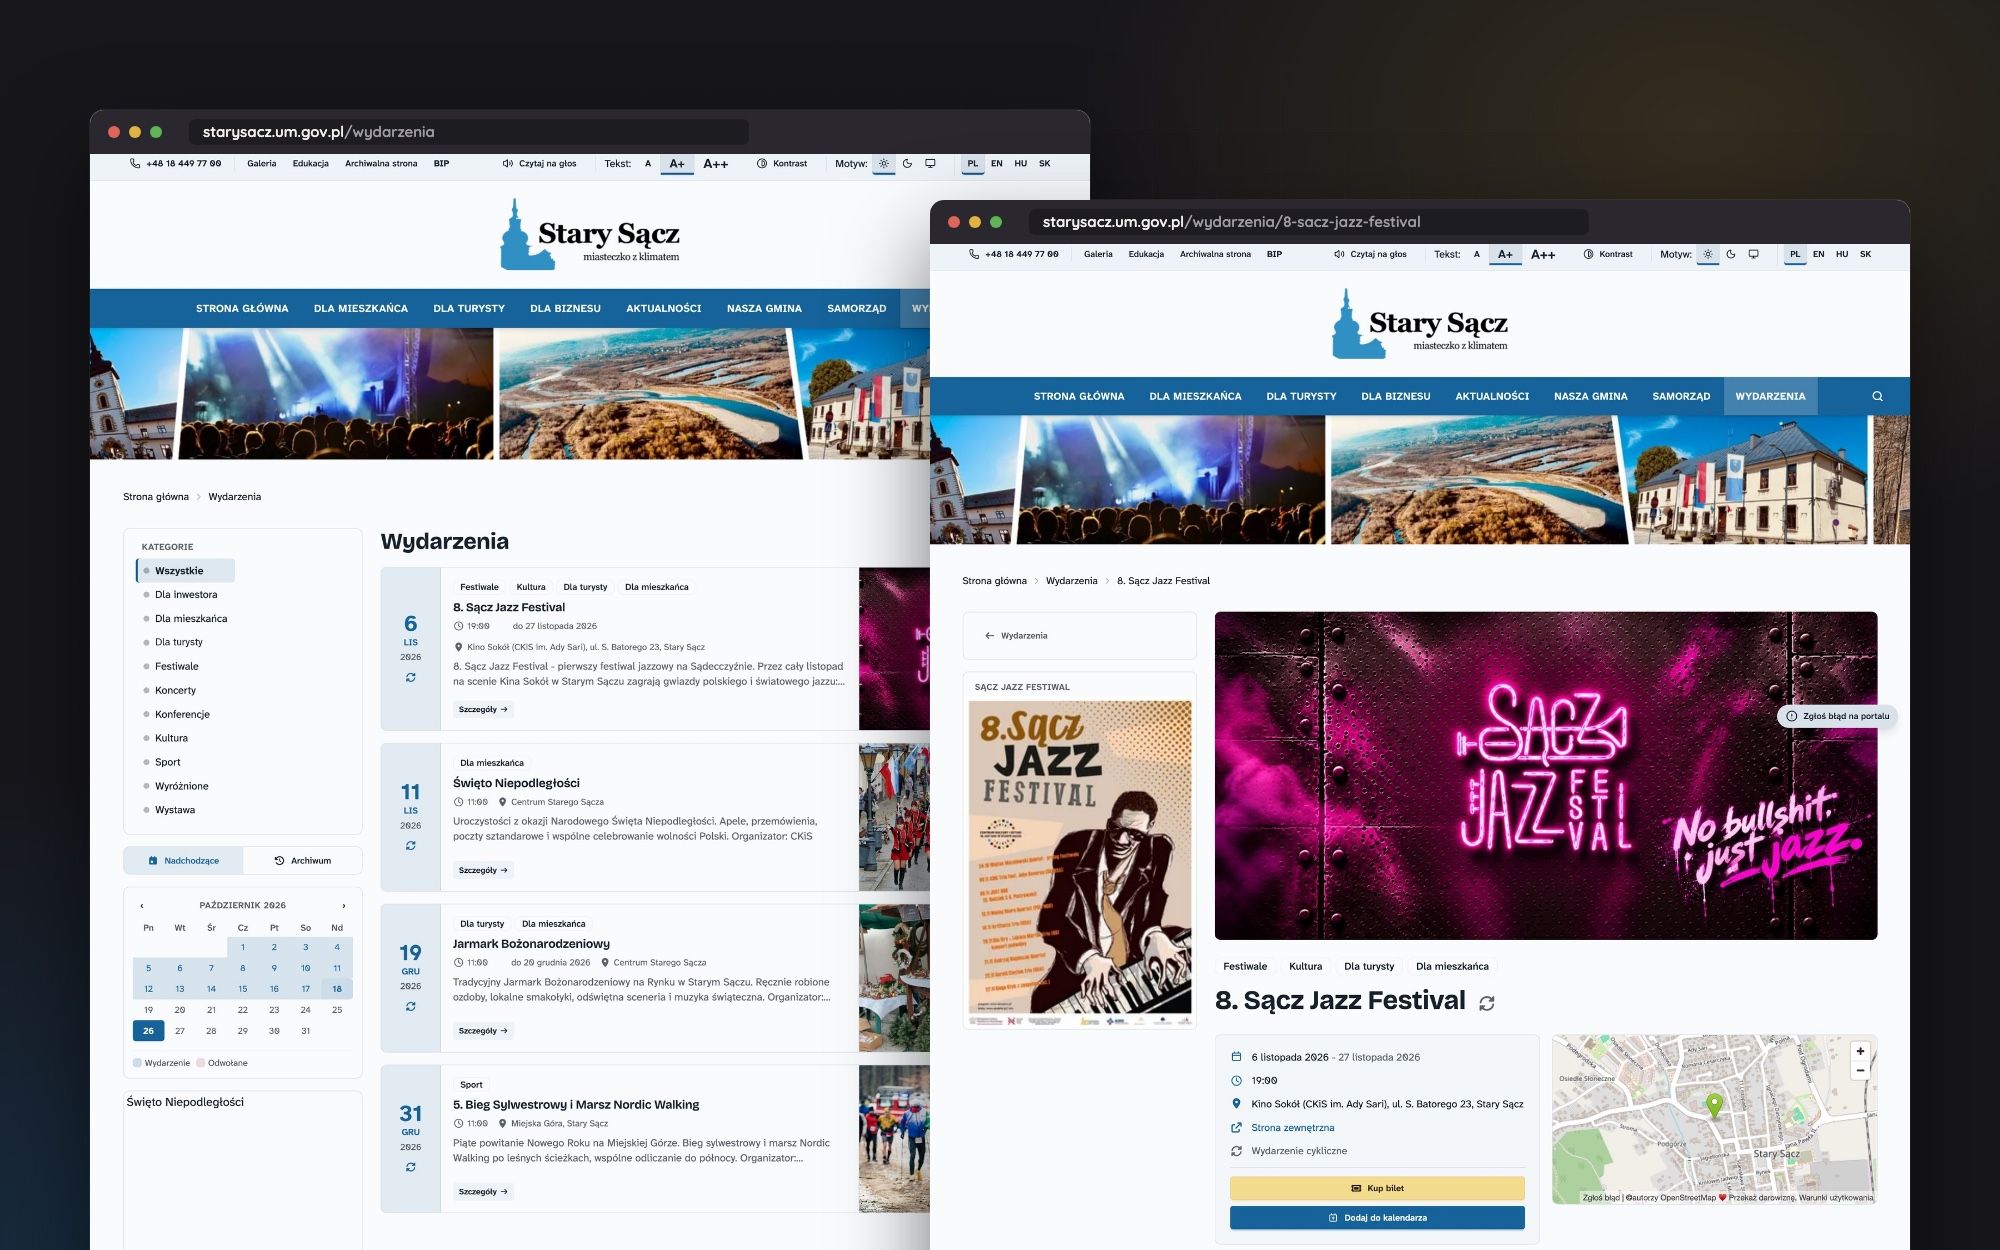Click Czytaj na głos speaker in back window
This screenshot has width=2000, height=1250.
click(x=540, y=163)
